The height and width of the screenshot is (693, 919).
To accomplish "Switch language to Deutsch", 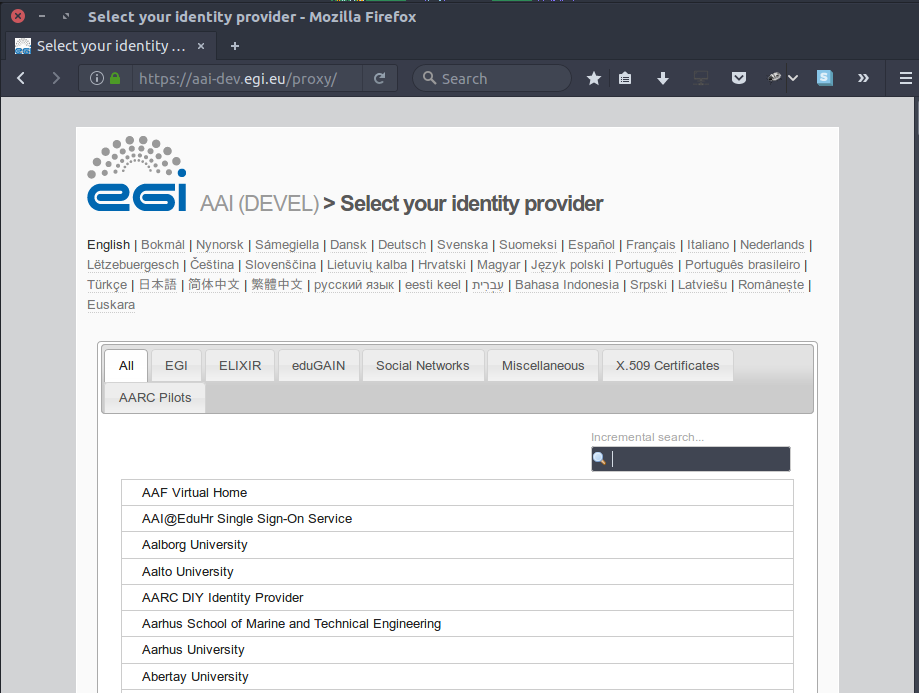I will [401, 245].
